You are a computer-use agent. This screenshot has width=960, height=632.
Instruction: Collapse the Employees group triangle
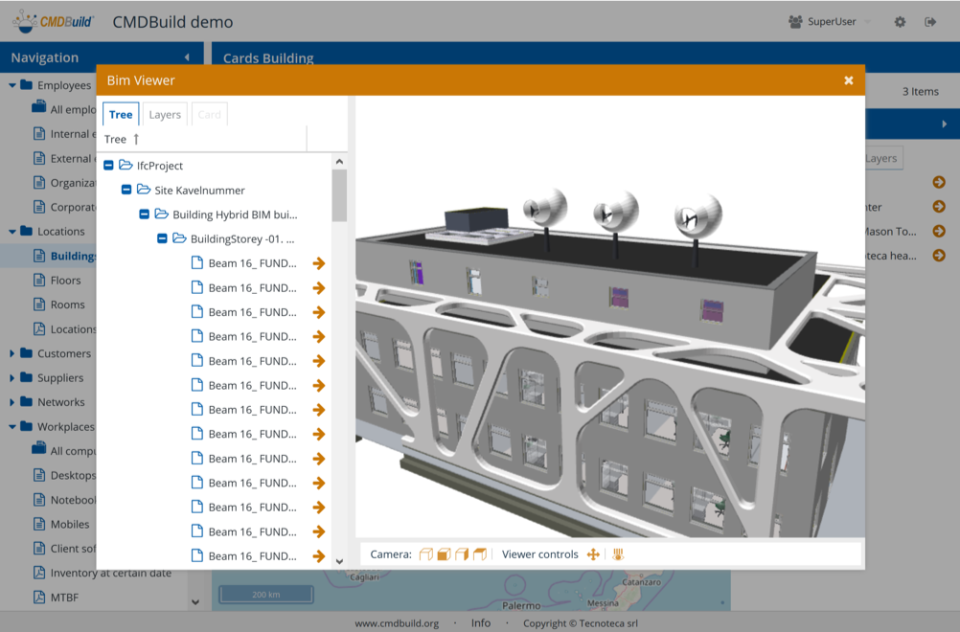(12, 85)
